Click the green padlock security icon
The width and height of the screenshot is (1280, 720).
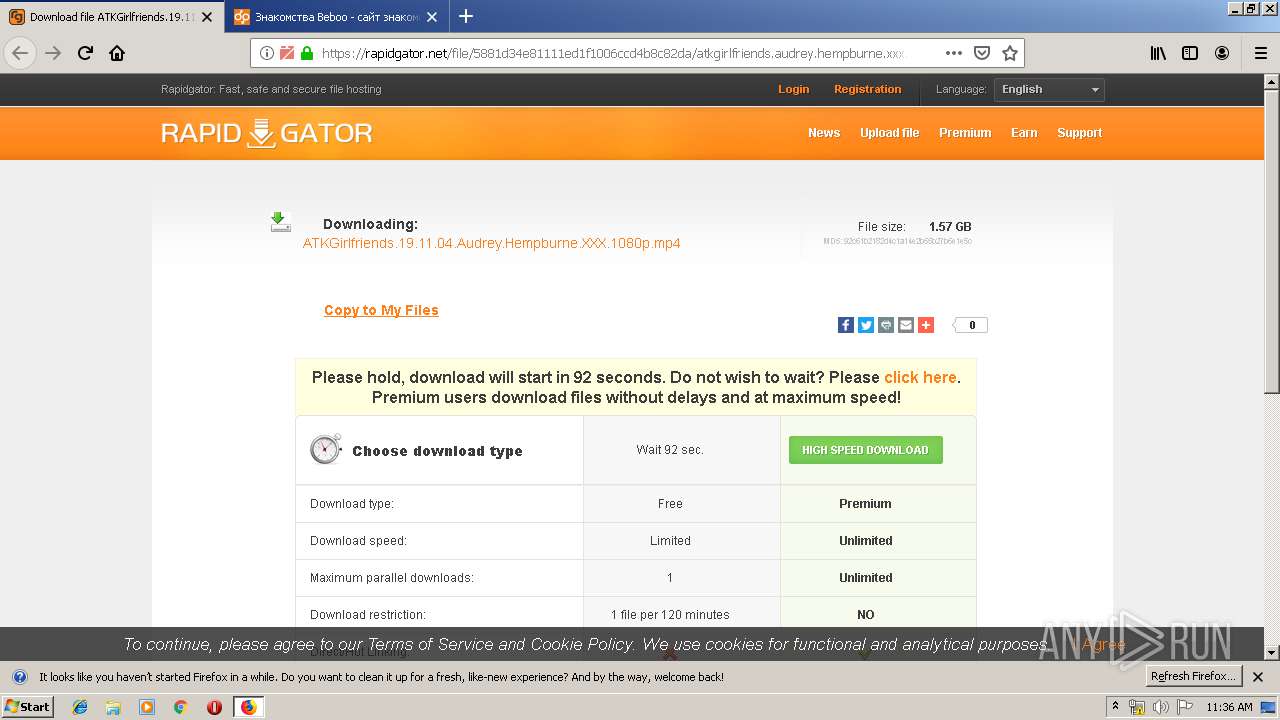click(307, 53)
